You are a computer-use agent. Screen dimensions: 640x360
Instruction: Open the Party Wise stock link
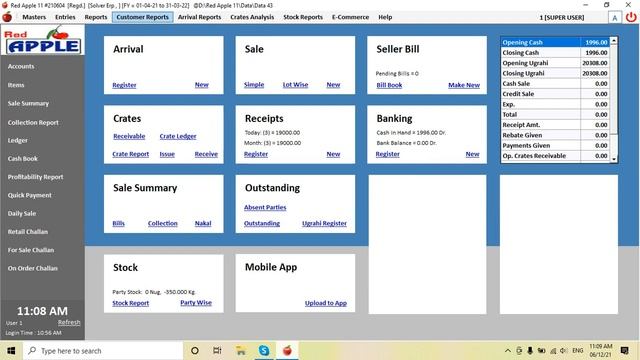tap(196, 302)
